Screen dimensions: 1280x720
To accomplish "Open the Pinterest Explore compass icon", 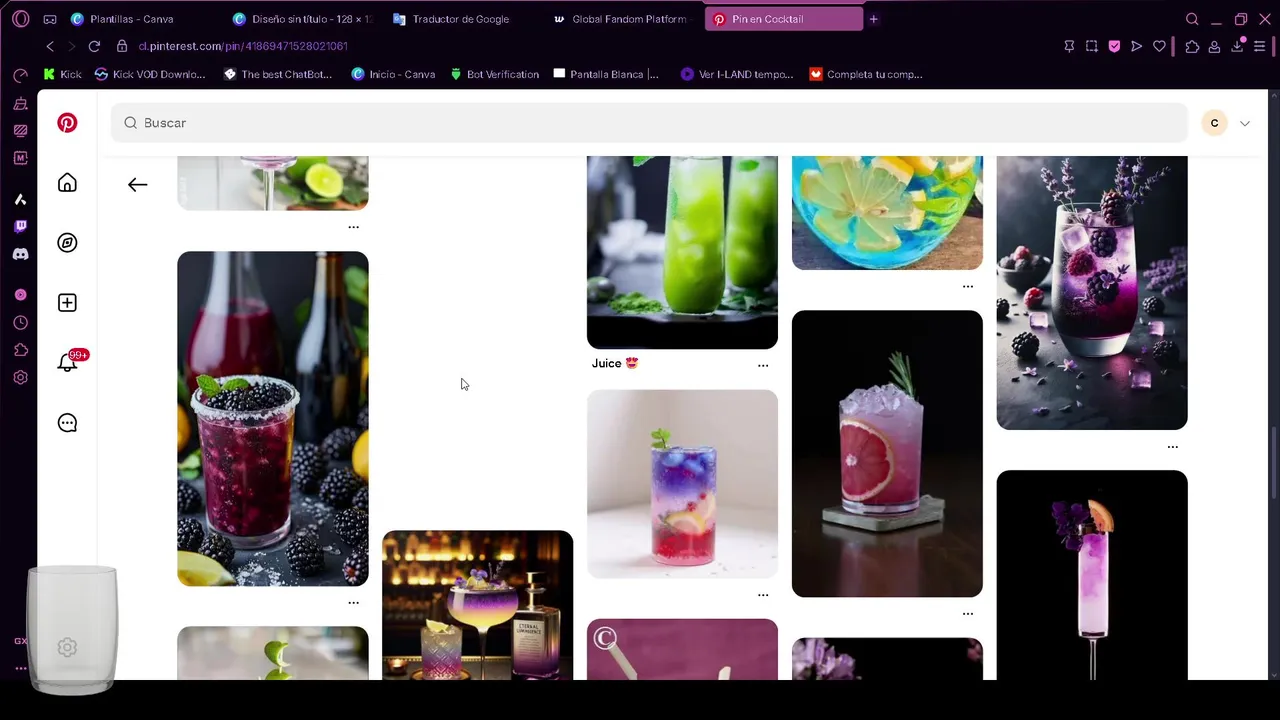I will click(x=67, y=243).
